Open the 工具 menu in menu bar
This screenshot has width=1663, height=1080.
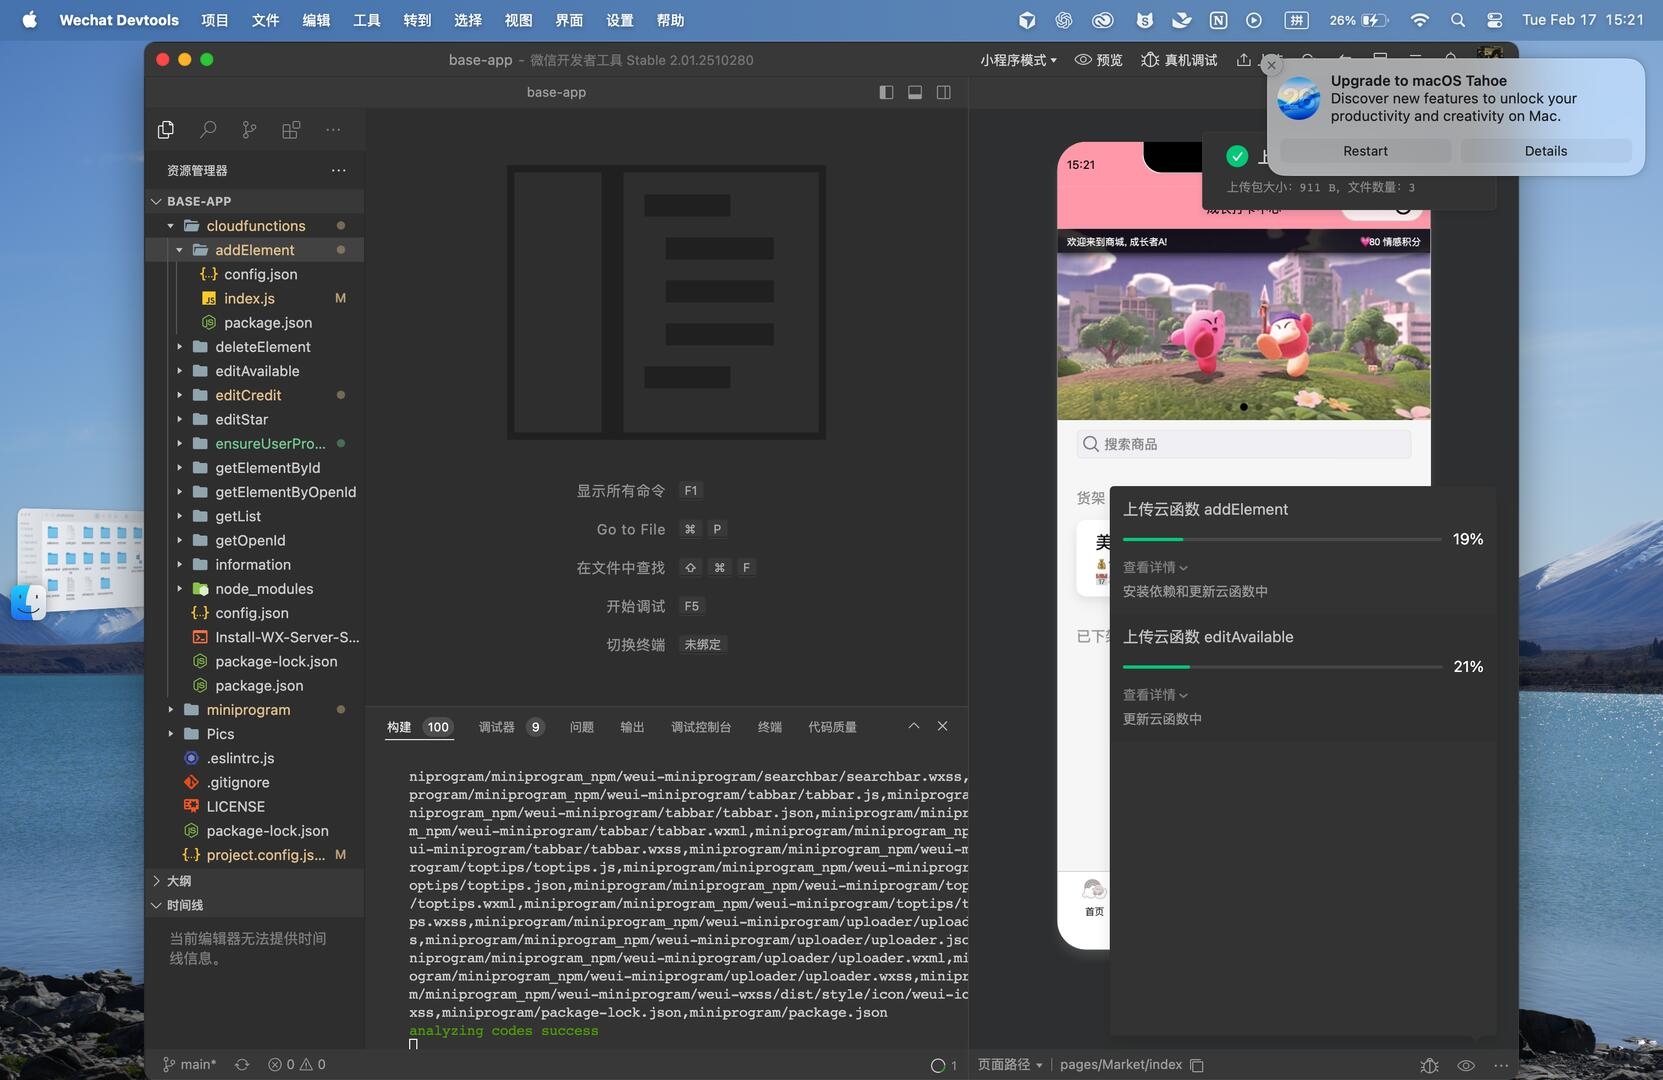tap(367, 20)
